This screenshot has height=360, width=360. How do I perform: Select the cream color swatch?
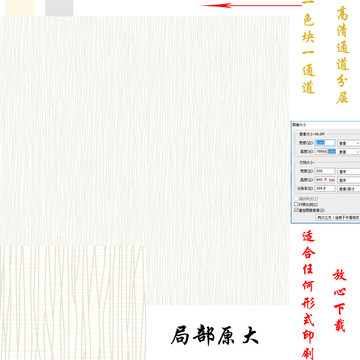20,7
